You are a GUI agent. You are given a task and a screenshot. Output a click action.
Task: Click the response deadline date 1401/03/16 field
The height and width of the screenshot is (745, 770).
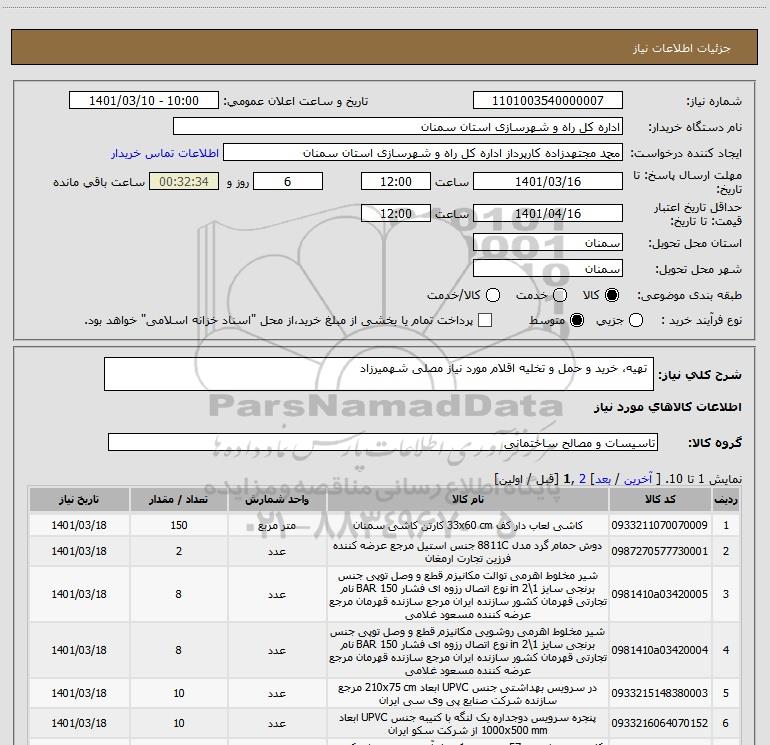click(x=548, y=181)
